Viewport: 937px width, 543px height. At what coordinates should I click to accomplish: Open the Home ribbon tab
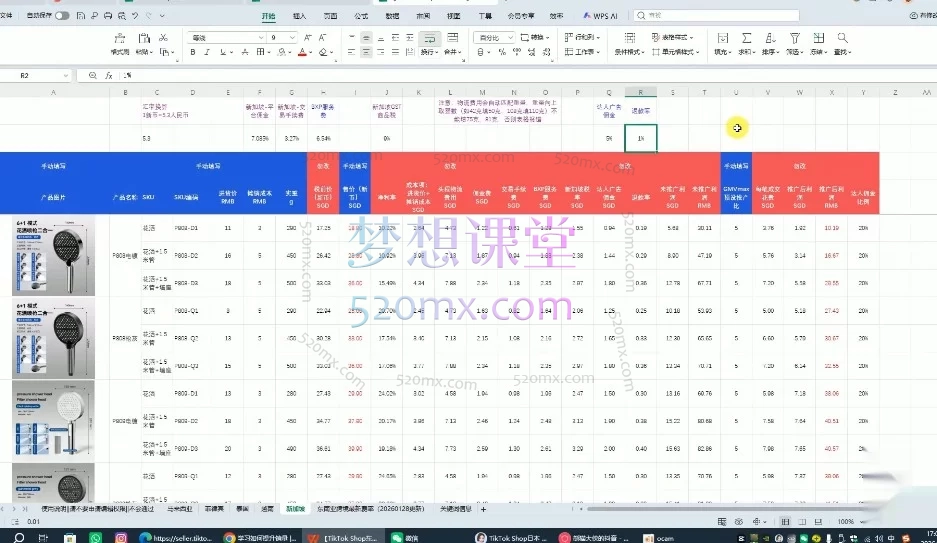click(x=268, y=16)
